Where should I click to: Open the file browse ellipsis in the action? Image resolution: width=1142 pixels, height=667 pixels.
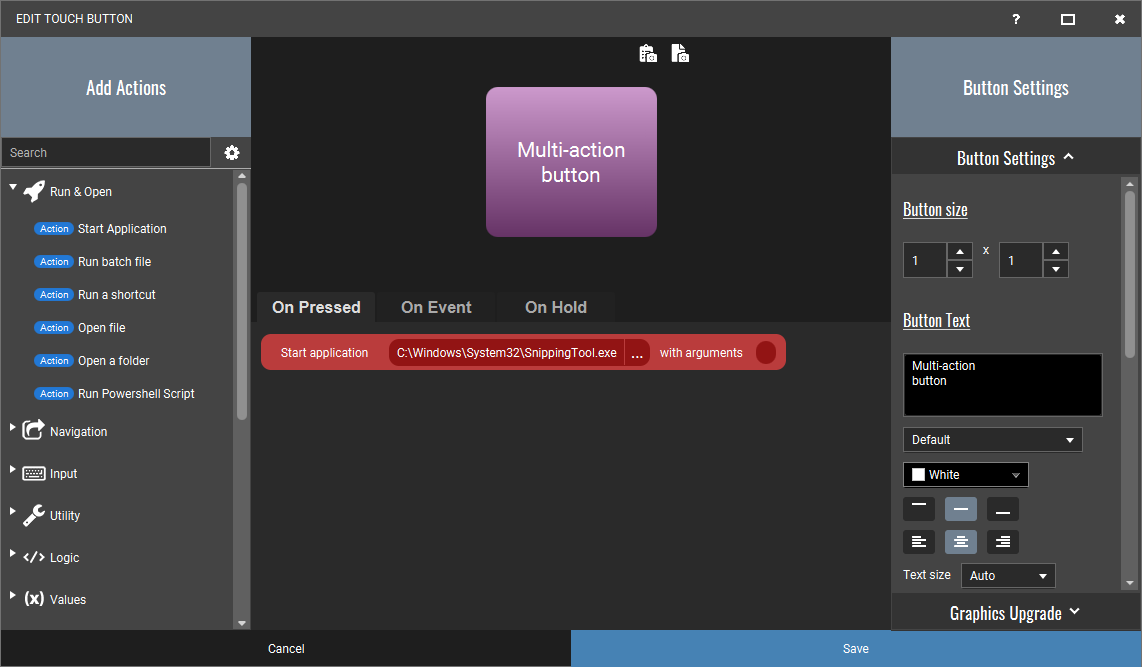click(x=637, y=352)
